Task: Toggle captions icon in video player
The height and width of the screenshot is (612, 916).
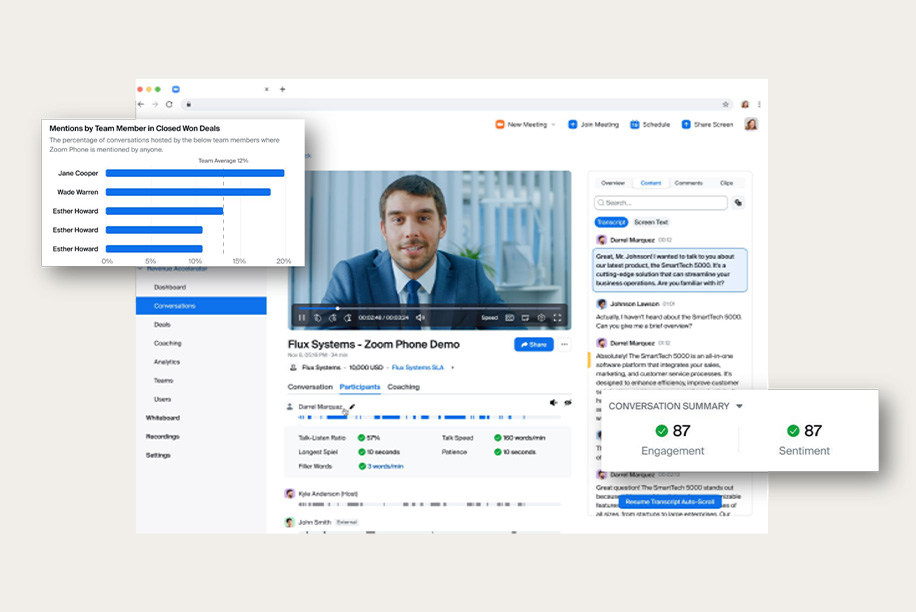Action: [x=509, y=318]
